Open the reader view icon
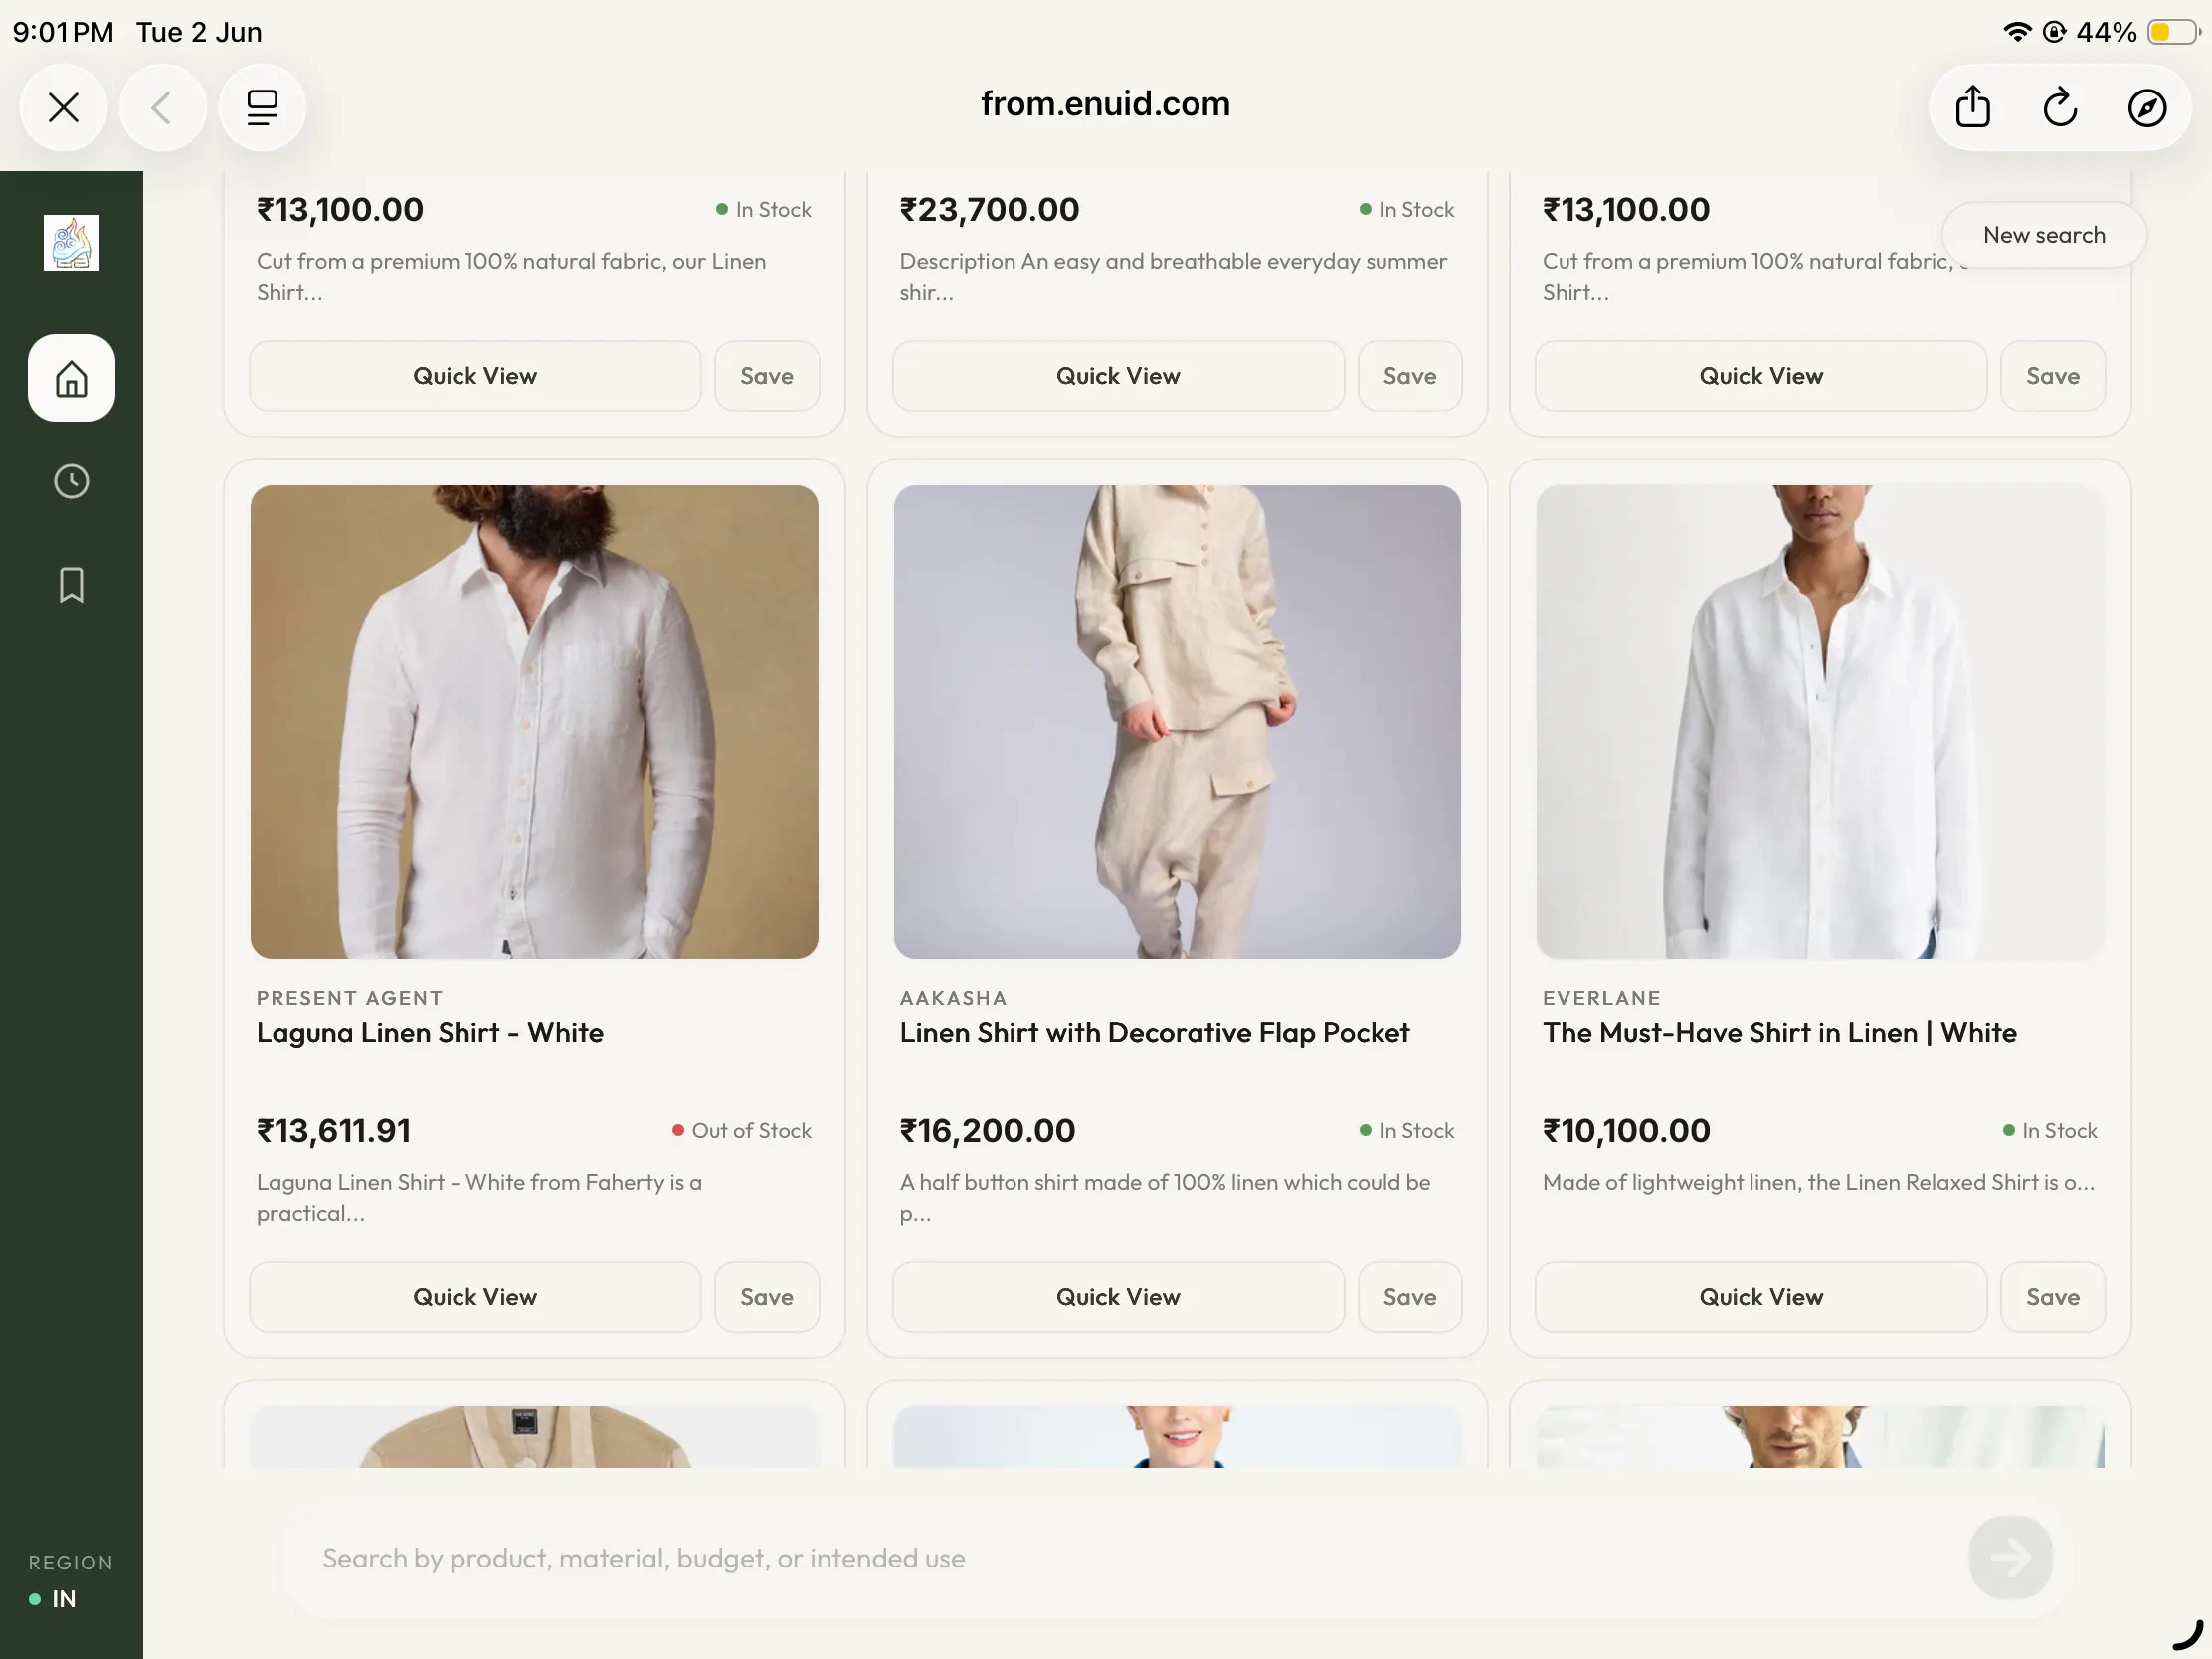The width and height of the screenshot is (2212, 1659). pyautogui.click(x=262, y=107)
